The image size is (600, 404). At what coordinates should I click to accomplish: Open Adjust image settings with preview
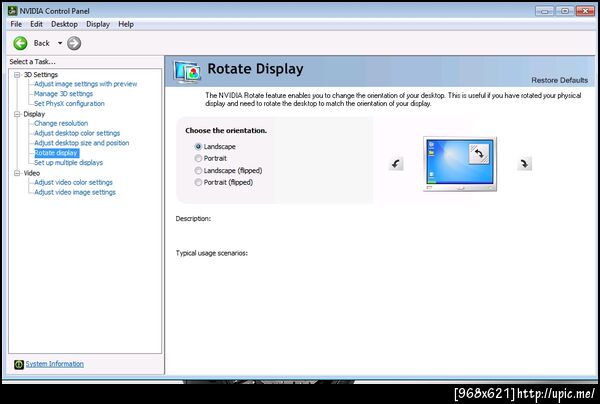click(x=85, y=84)
